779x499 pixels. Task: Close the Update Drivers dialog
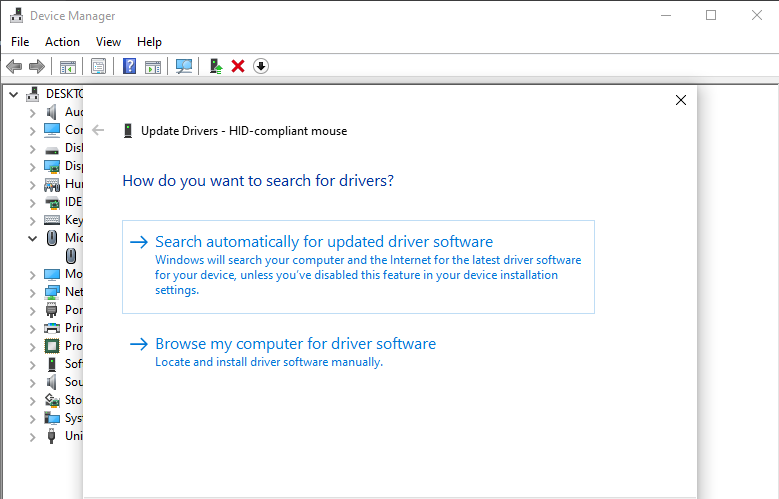[681, 100]
